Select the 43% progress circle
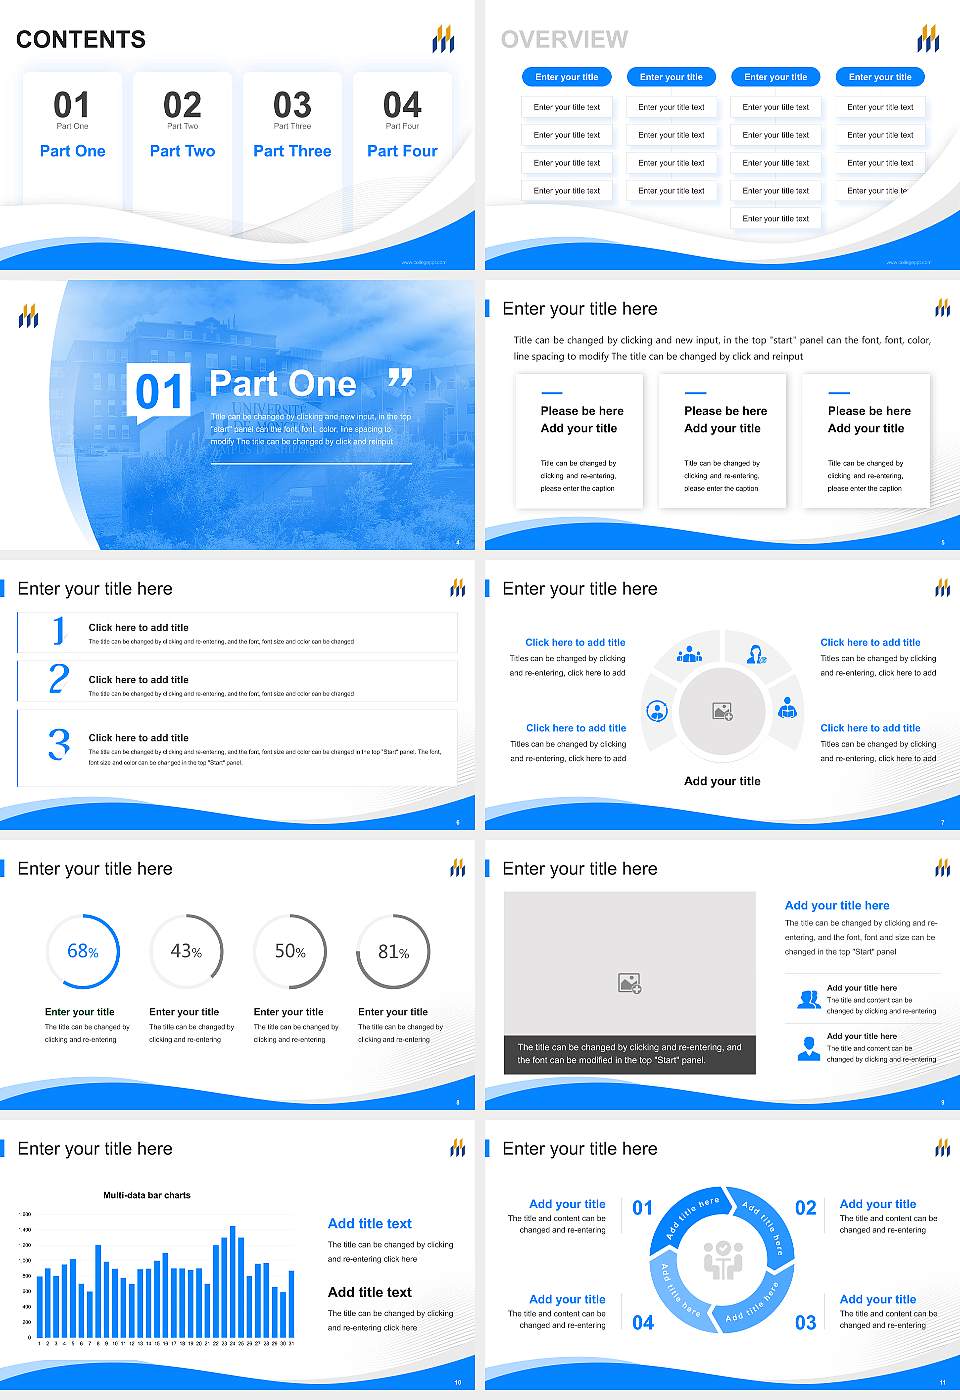 click(186, 951)
